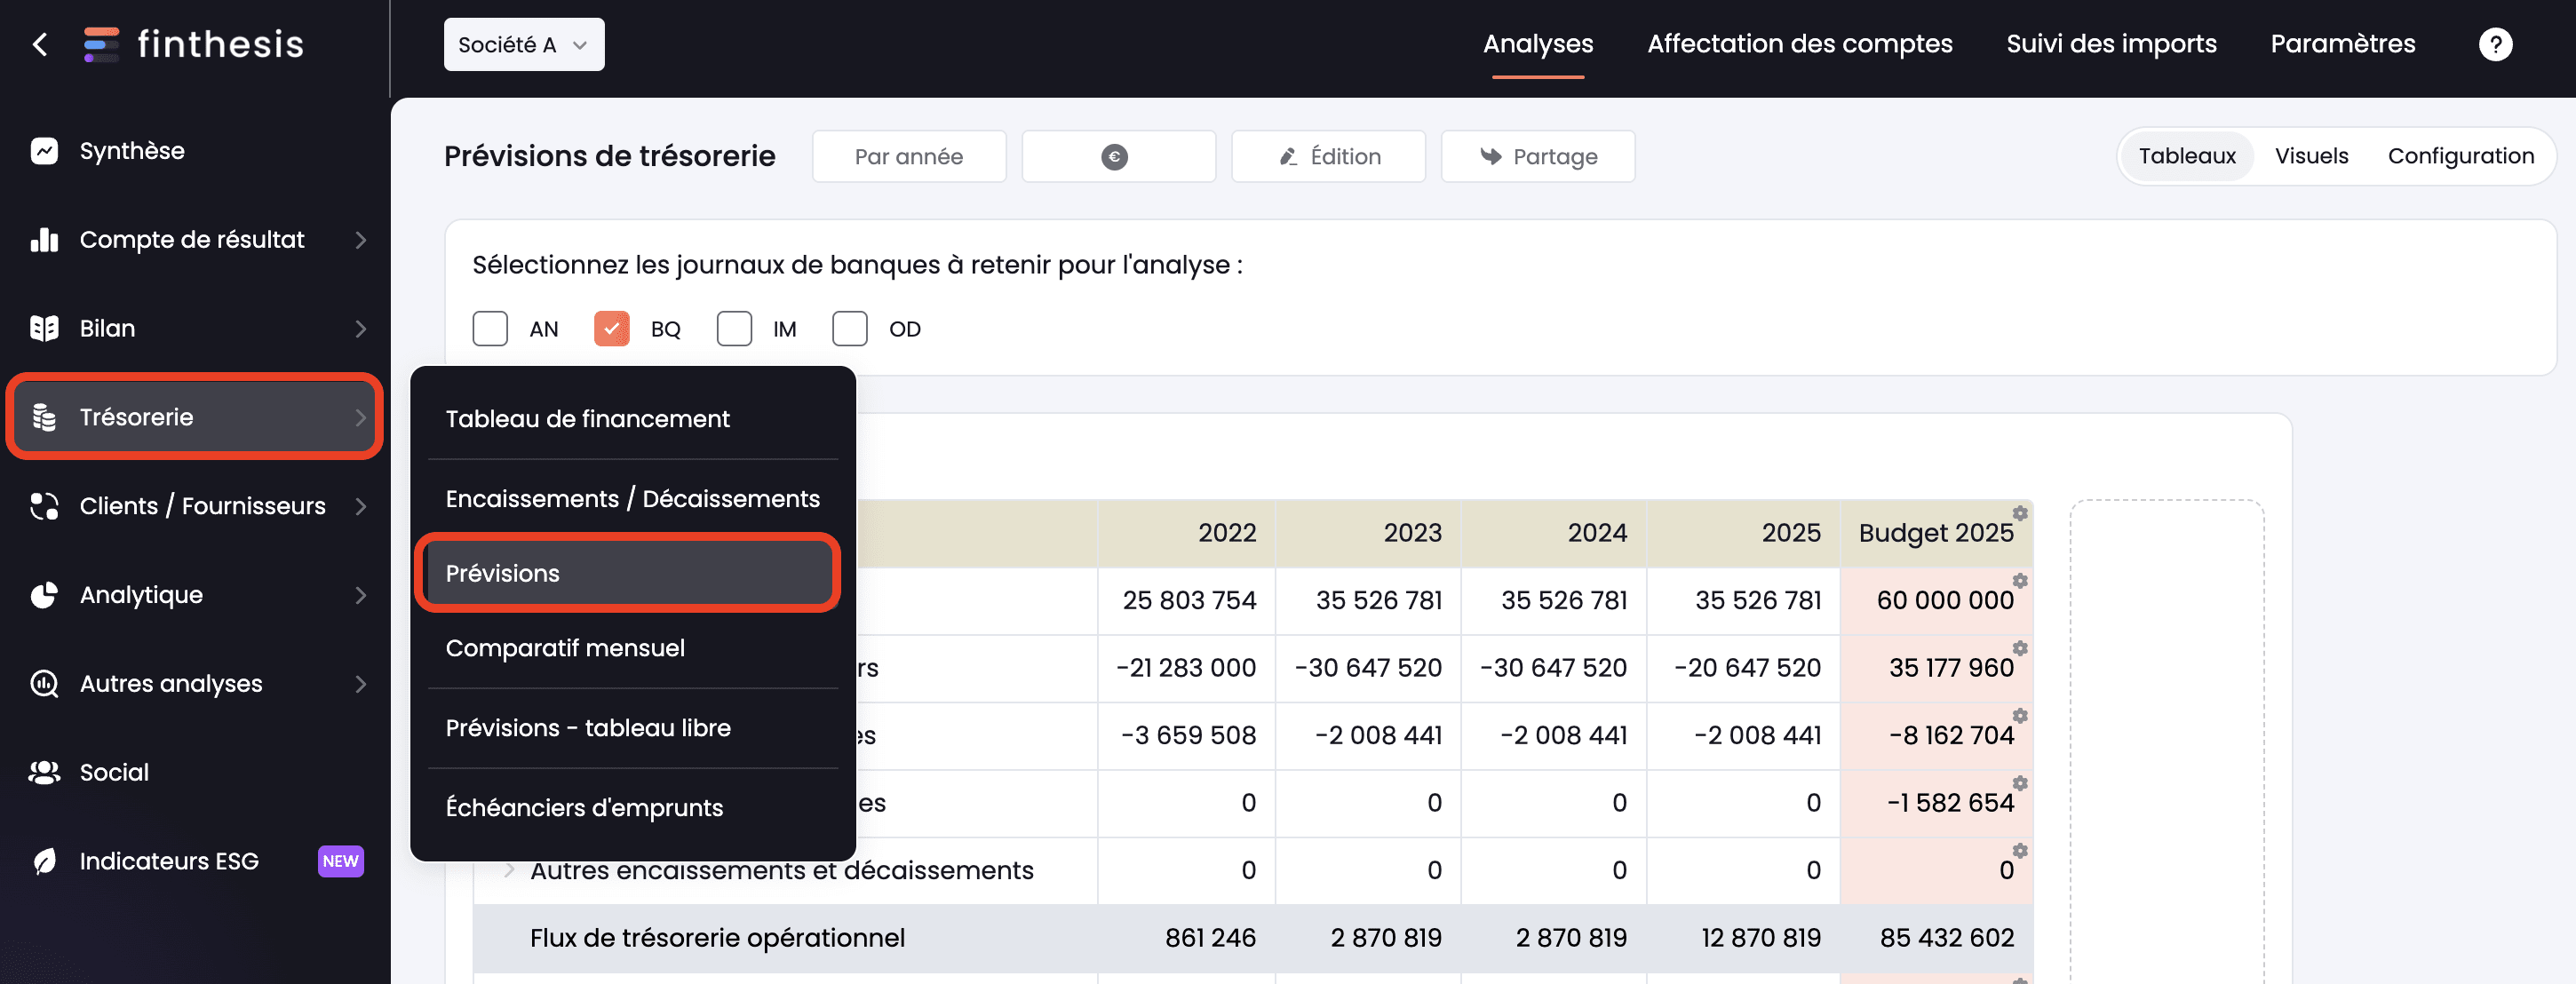The image size is (2576, 984).
Task: Click the euro currency icon button
Action: tap(1117, 157)
